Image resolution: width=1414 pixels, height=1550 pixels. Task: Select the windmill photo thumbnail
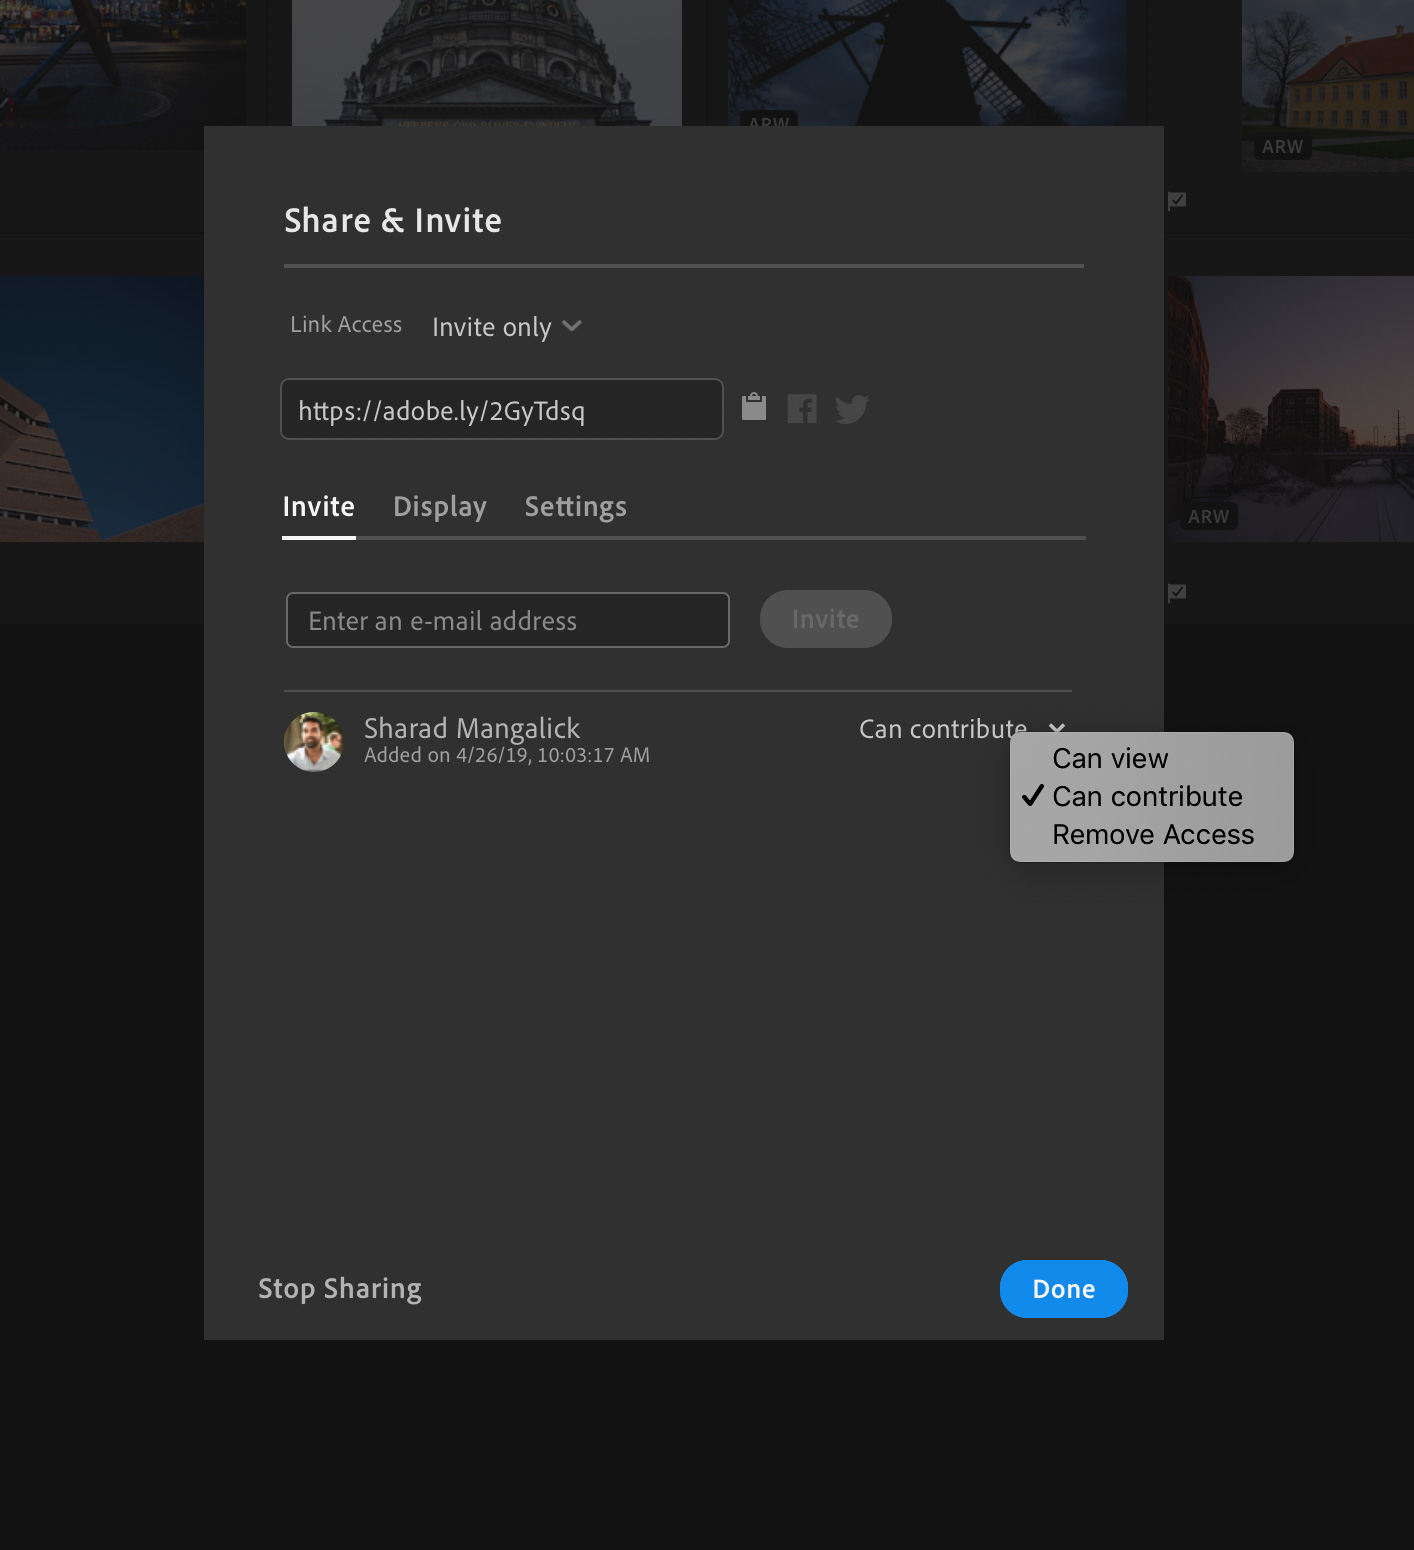click(925, 60)
